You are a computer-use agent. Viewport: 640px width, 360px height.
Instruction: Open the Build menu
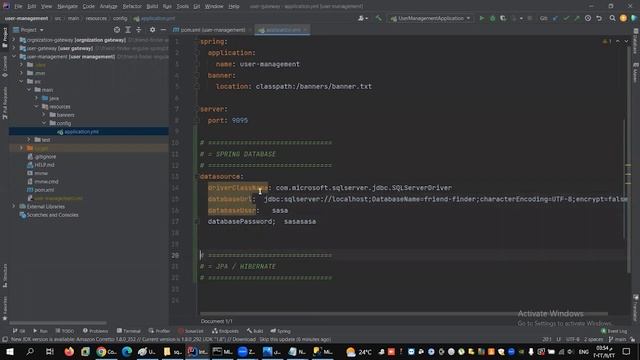tap(152, 6)
